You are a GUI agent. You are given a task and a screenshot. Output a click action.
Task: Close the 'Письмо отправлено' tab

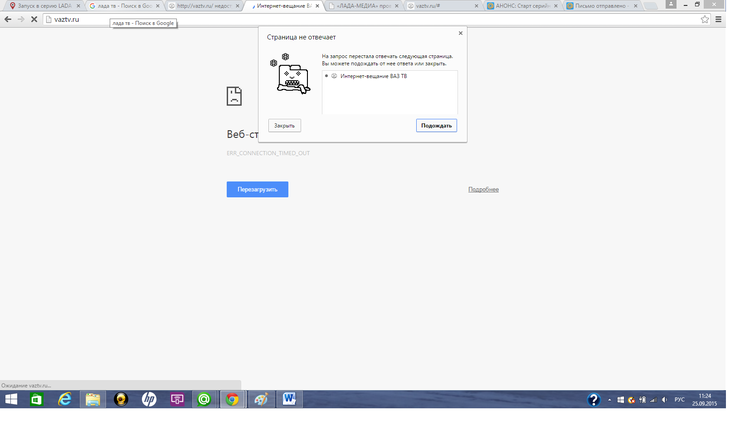(x=635, y=6)
